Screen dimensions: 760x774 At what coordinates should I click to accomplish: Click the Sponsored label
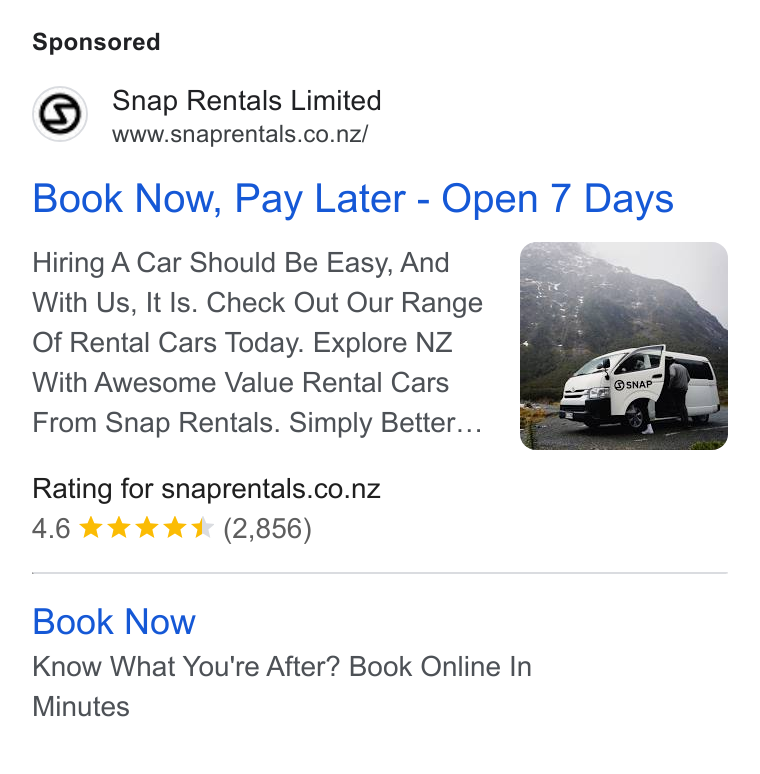(x=96, y=42)
